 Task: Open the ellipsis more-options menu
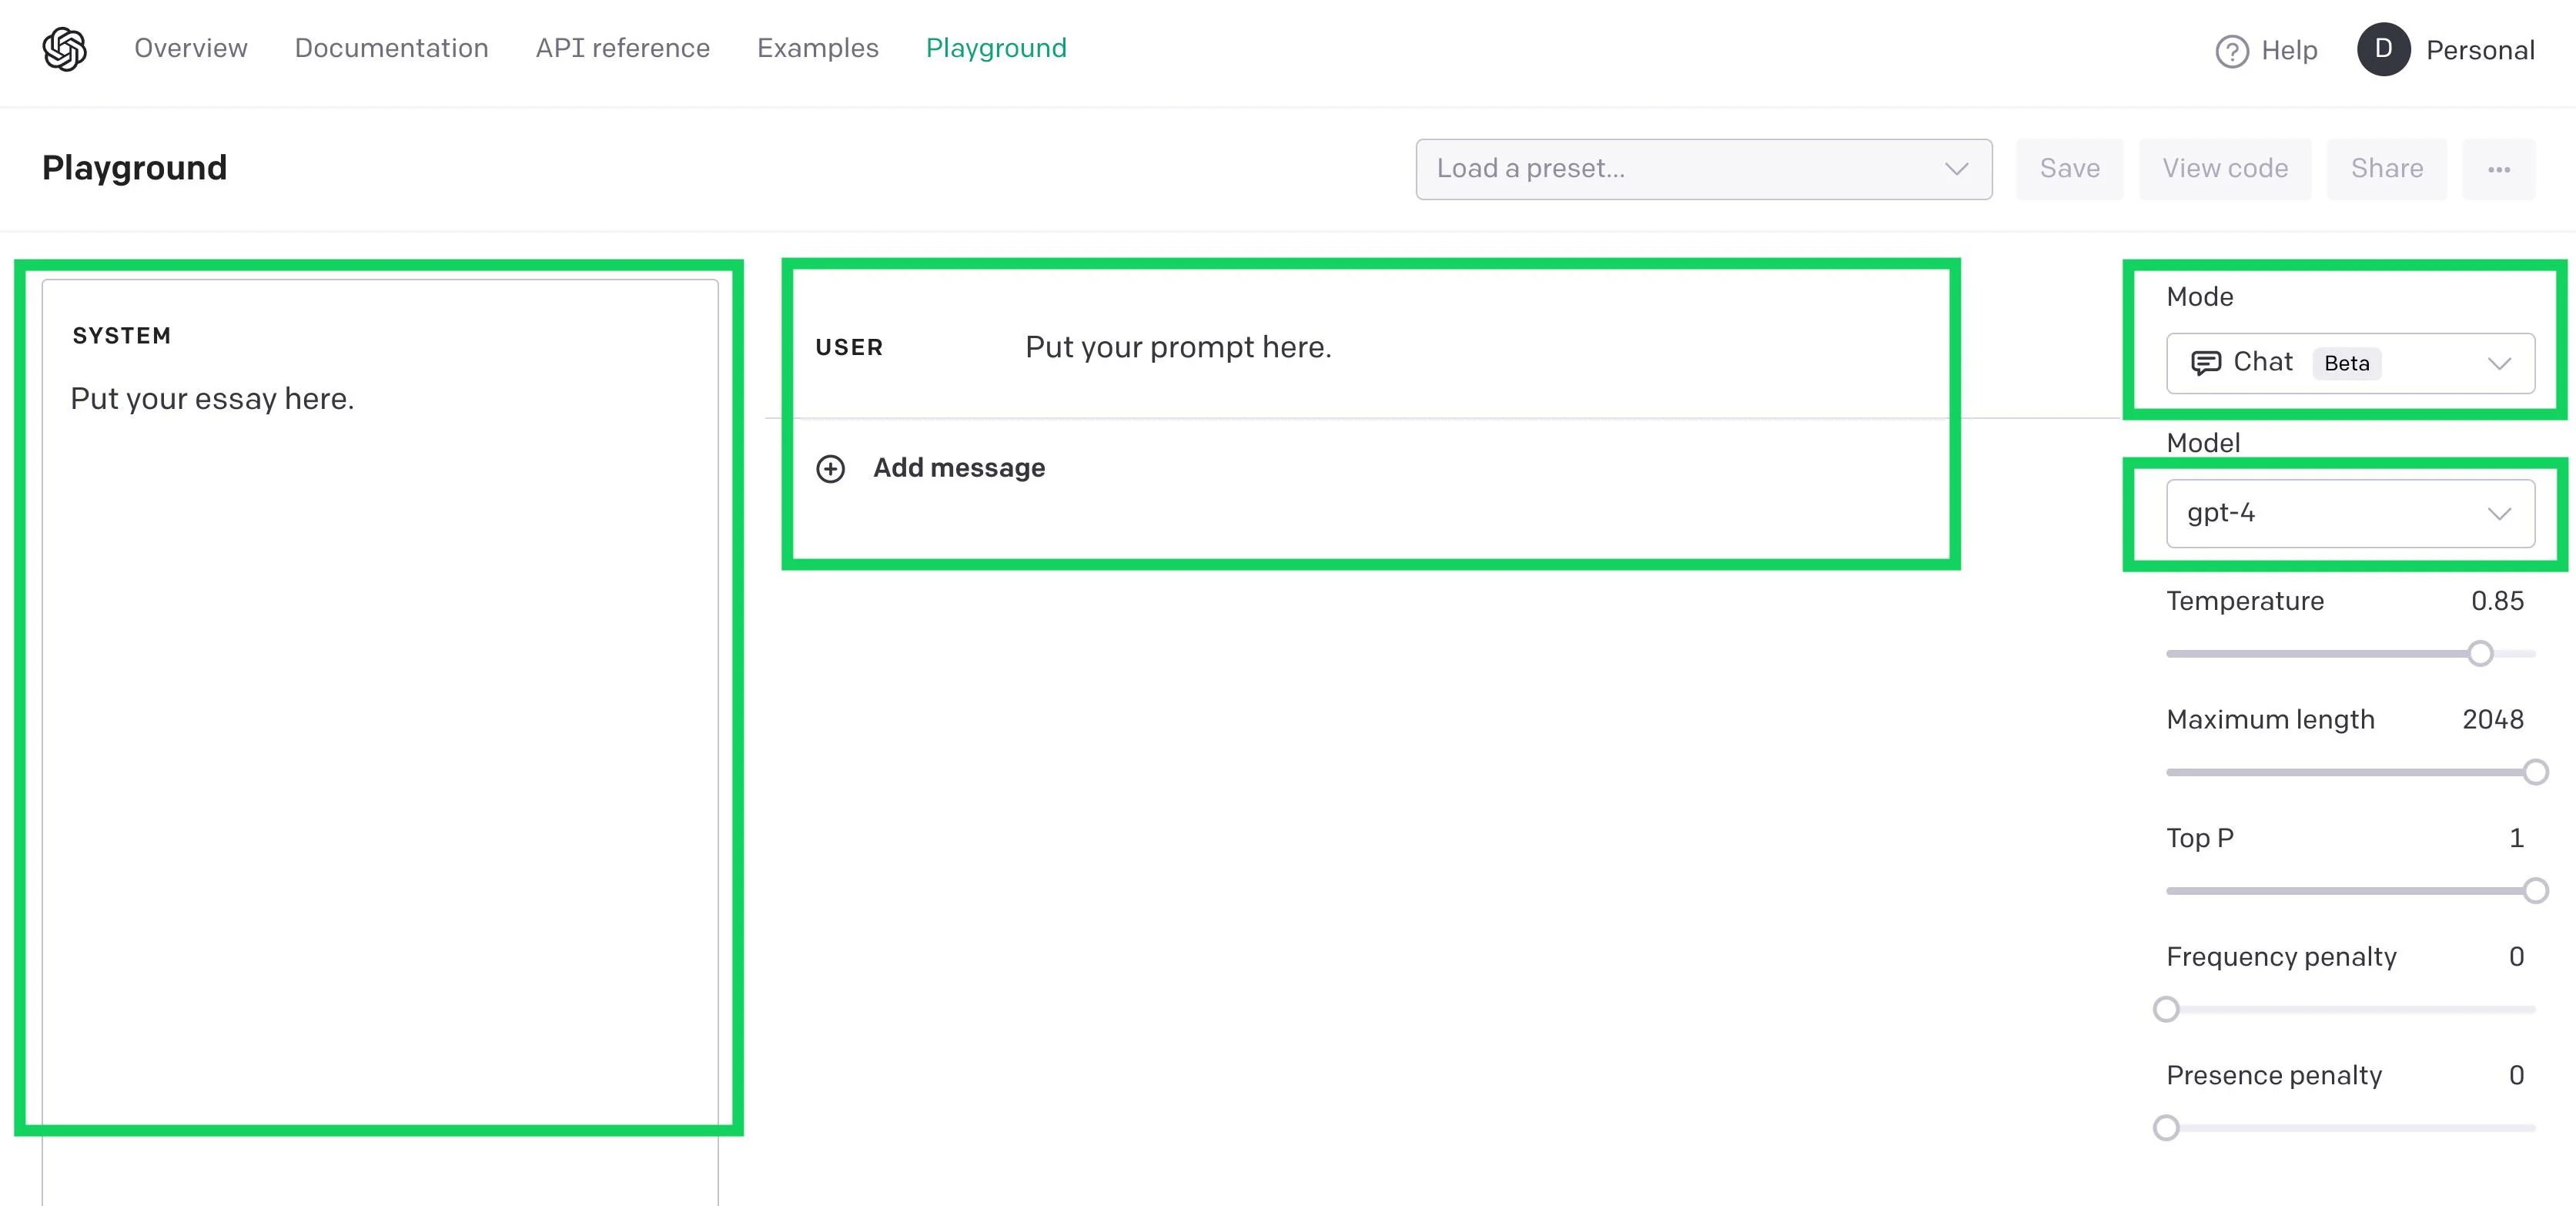tap(2498, 168)
